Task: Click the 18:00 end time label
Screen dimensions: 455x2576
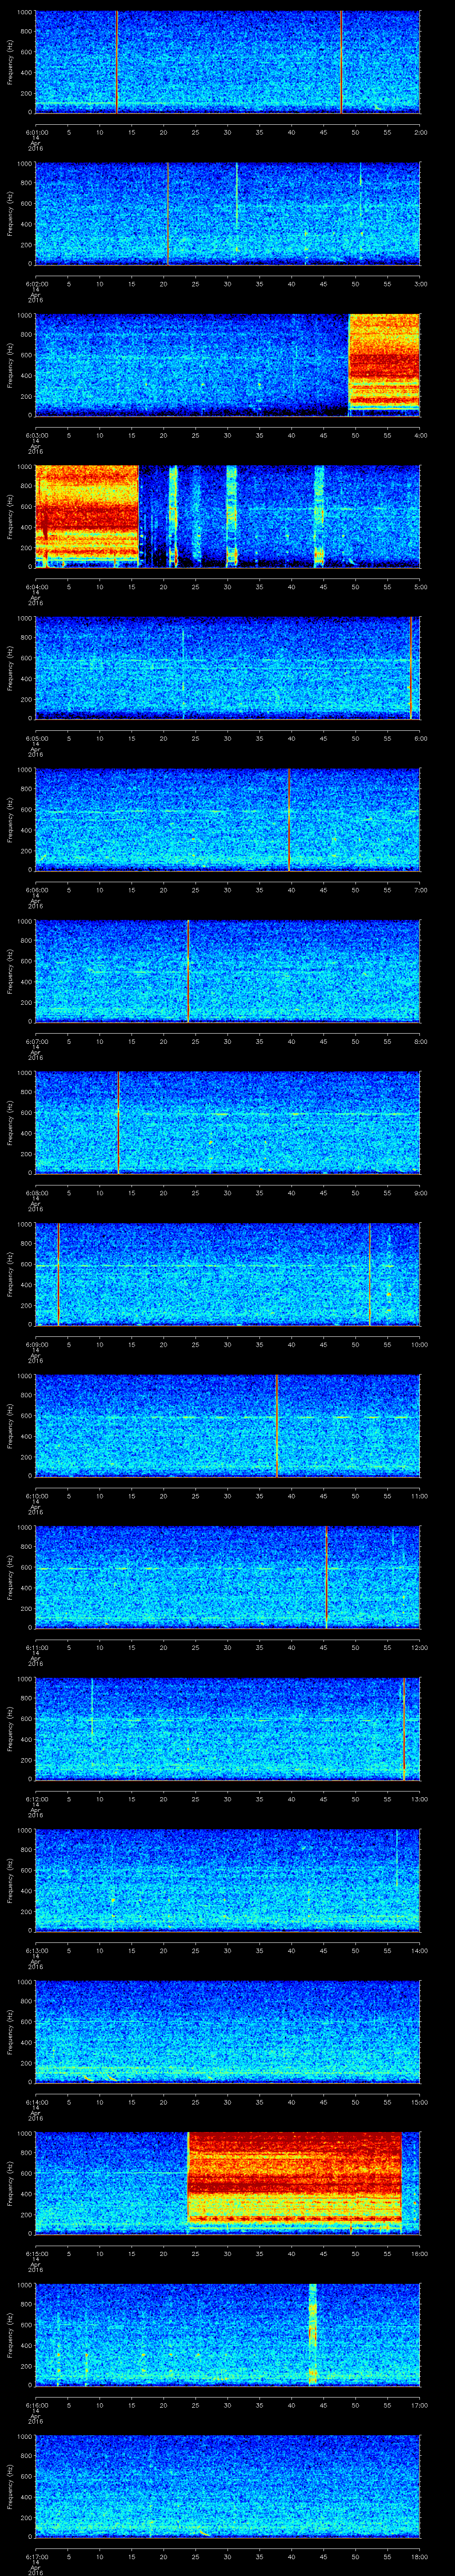Action: (x=419, y=2558)
